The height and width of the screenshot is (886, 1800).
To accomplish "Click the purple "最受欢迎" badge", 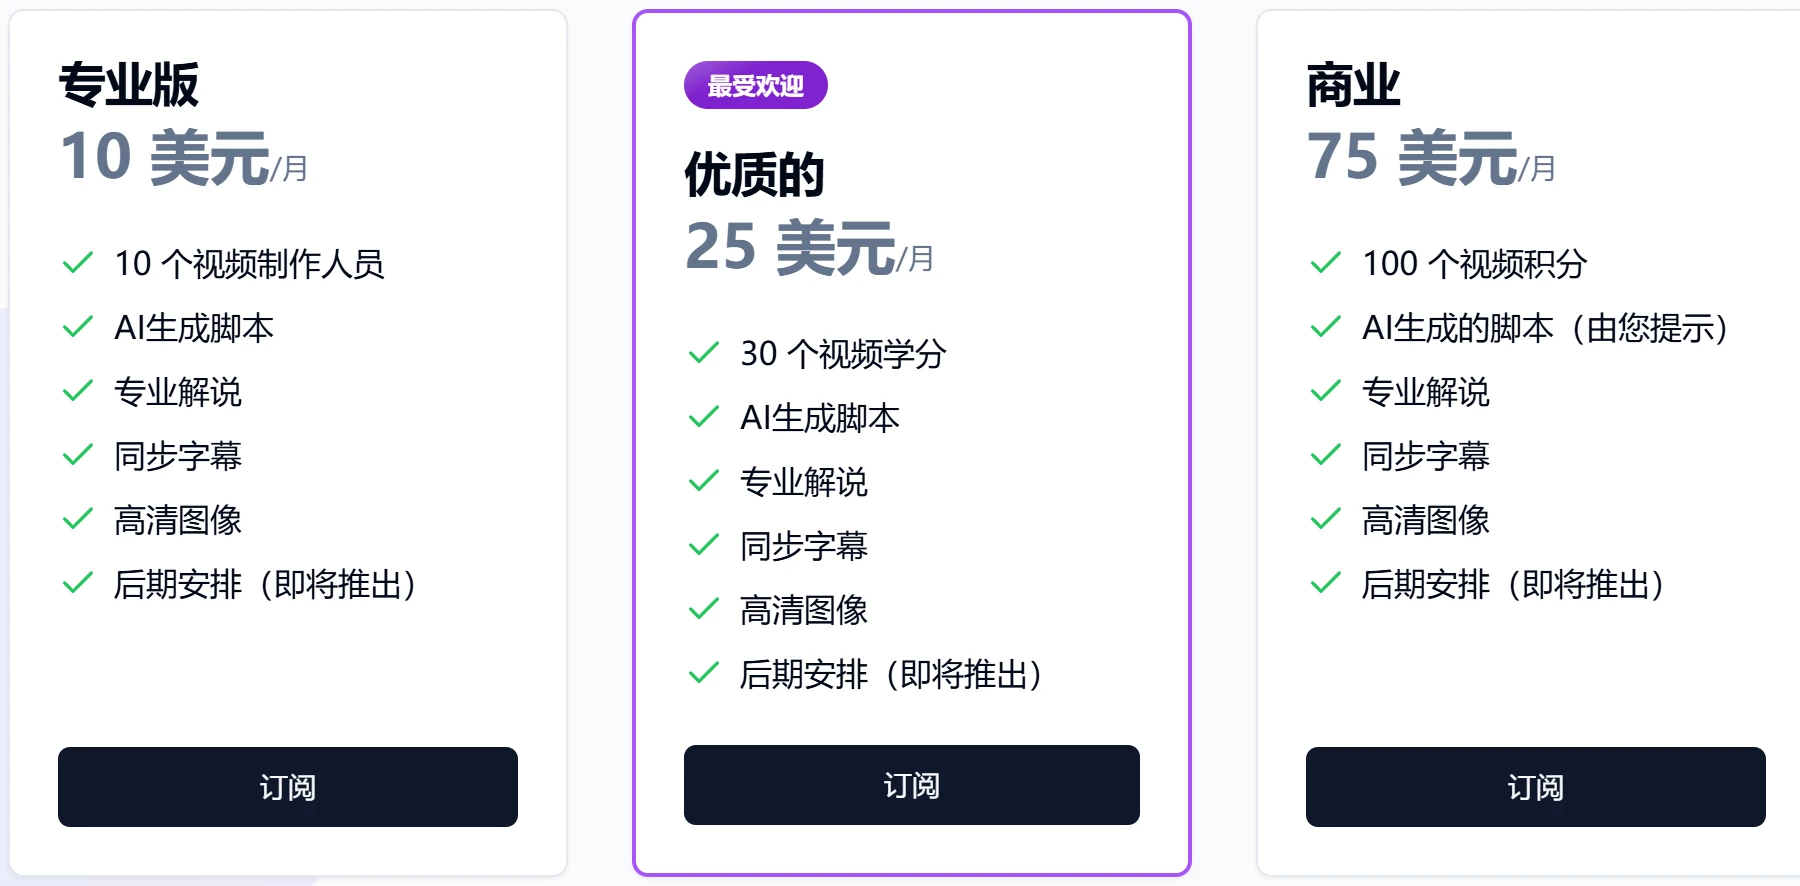I will pyautogui.click(x=755, y=86).
